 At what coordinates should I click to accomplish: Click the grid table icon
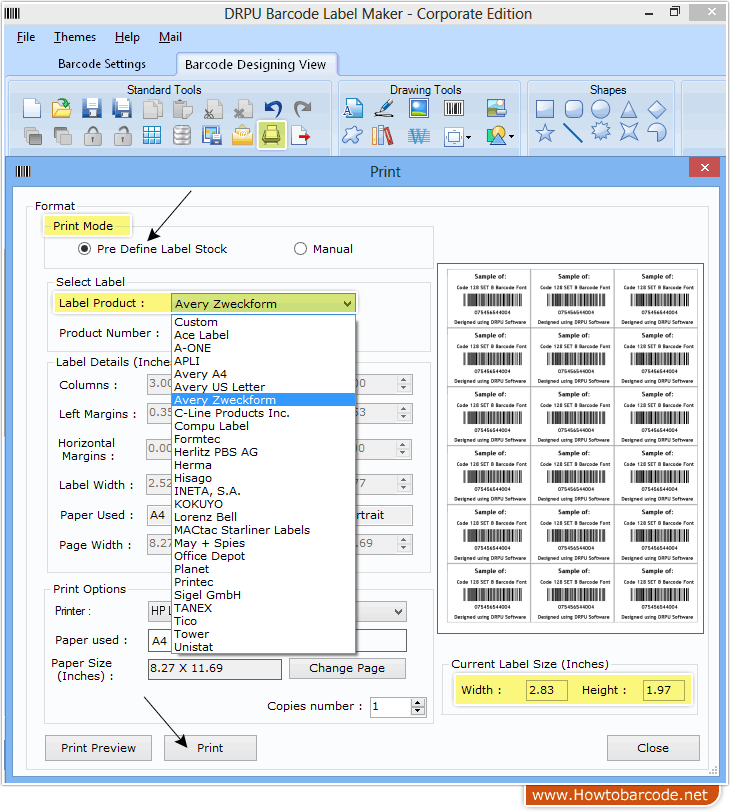pos(152,136)
